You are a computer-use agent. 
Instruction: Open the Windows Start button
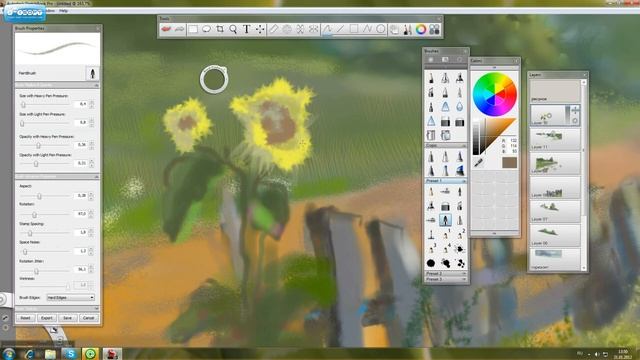click(x=8, y=353)
